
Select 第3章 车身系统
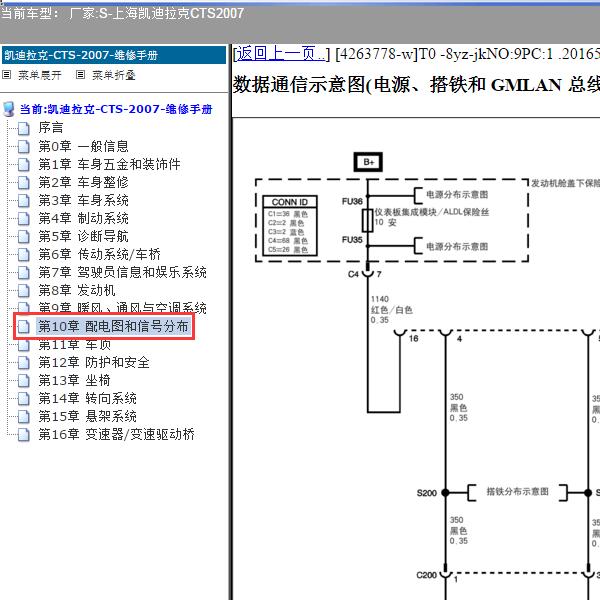click(83, 200)
